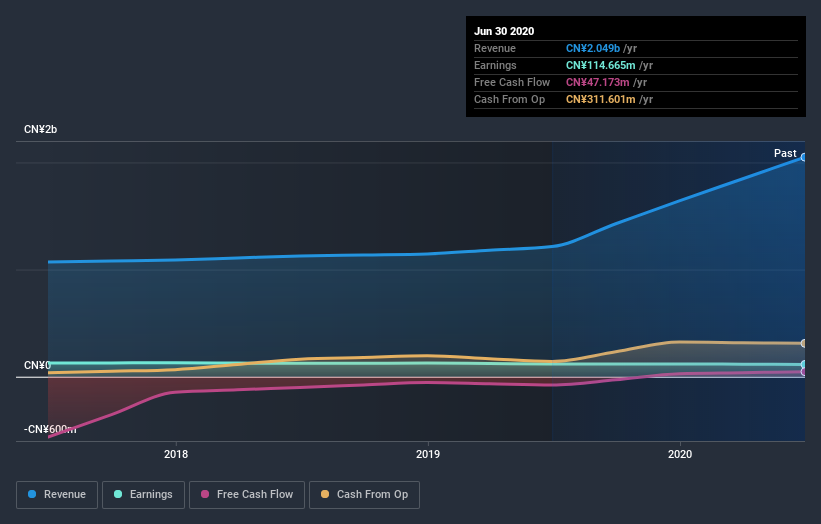Image resolution: width=821 pixels, height=524 pixels.
Task: Toggle the Revenue legend button
Action: click(x=57, y=495)
